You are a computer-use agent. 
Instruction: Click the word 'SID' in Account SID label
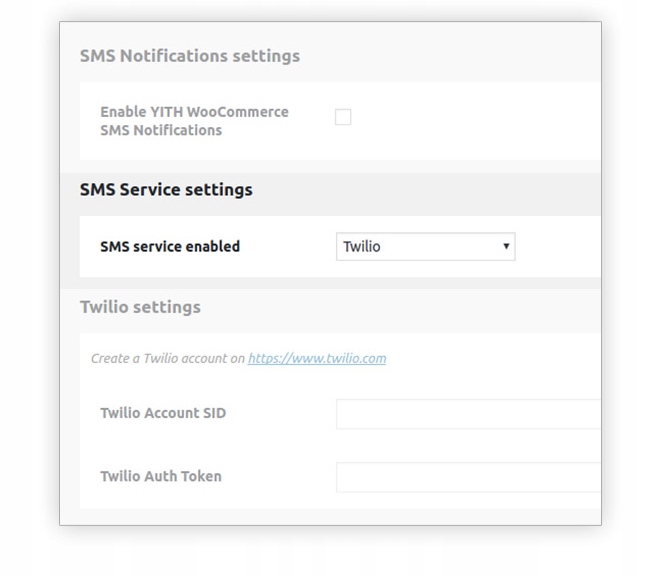coord(211,413)
